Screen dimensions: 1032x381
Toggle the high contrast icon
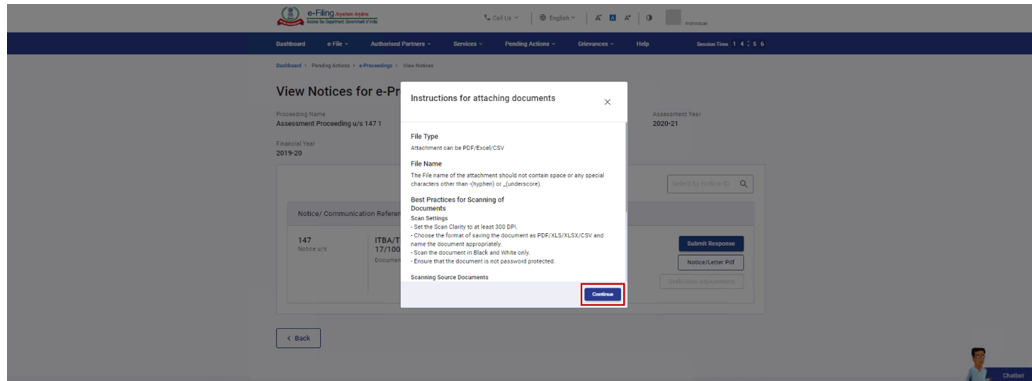649,18
